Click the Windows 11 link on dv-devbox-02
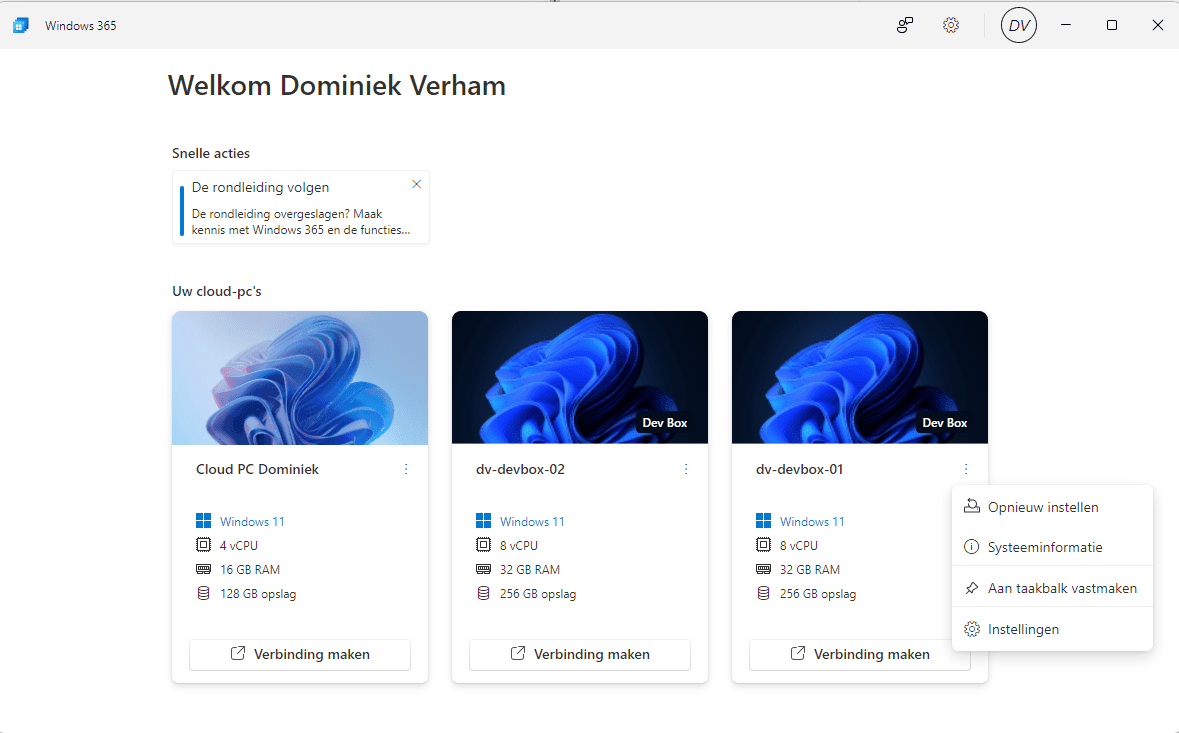 [x=532, y=521]
